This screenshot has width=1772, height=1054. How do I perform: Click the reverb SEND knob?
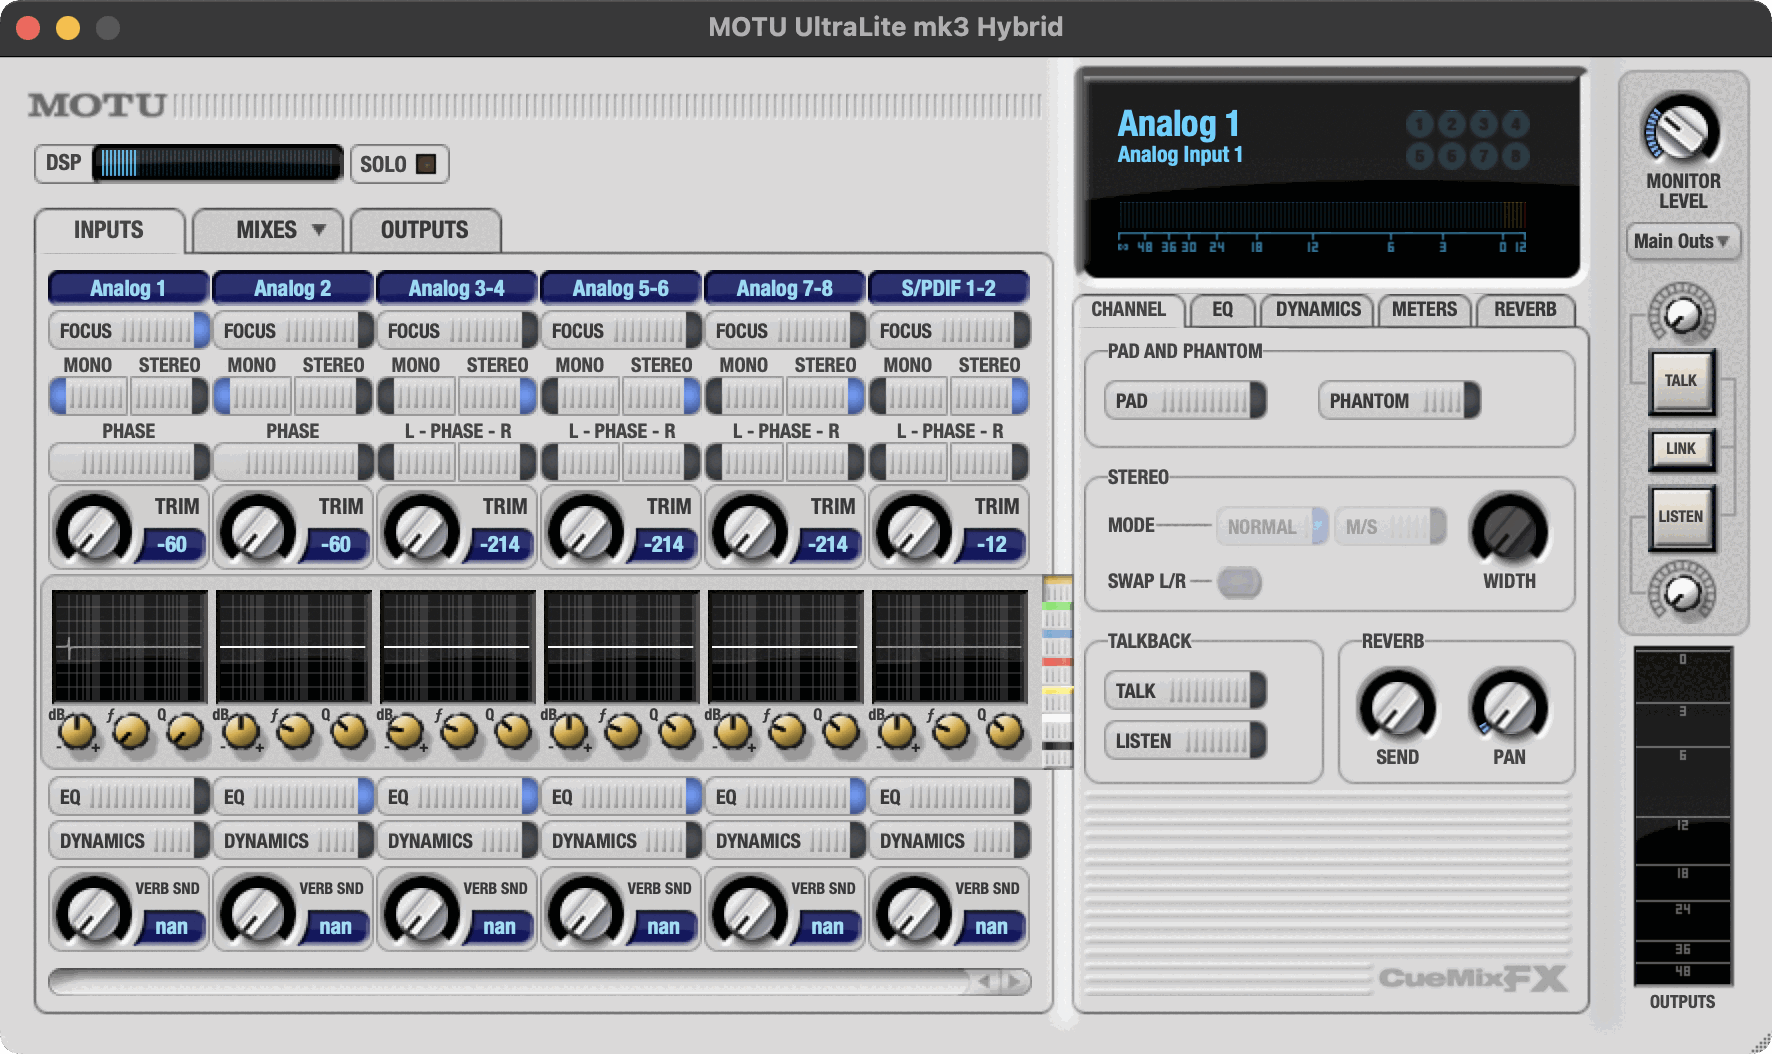pyautogui.click(x=1397, y=706)
